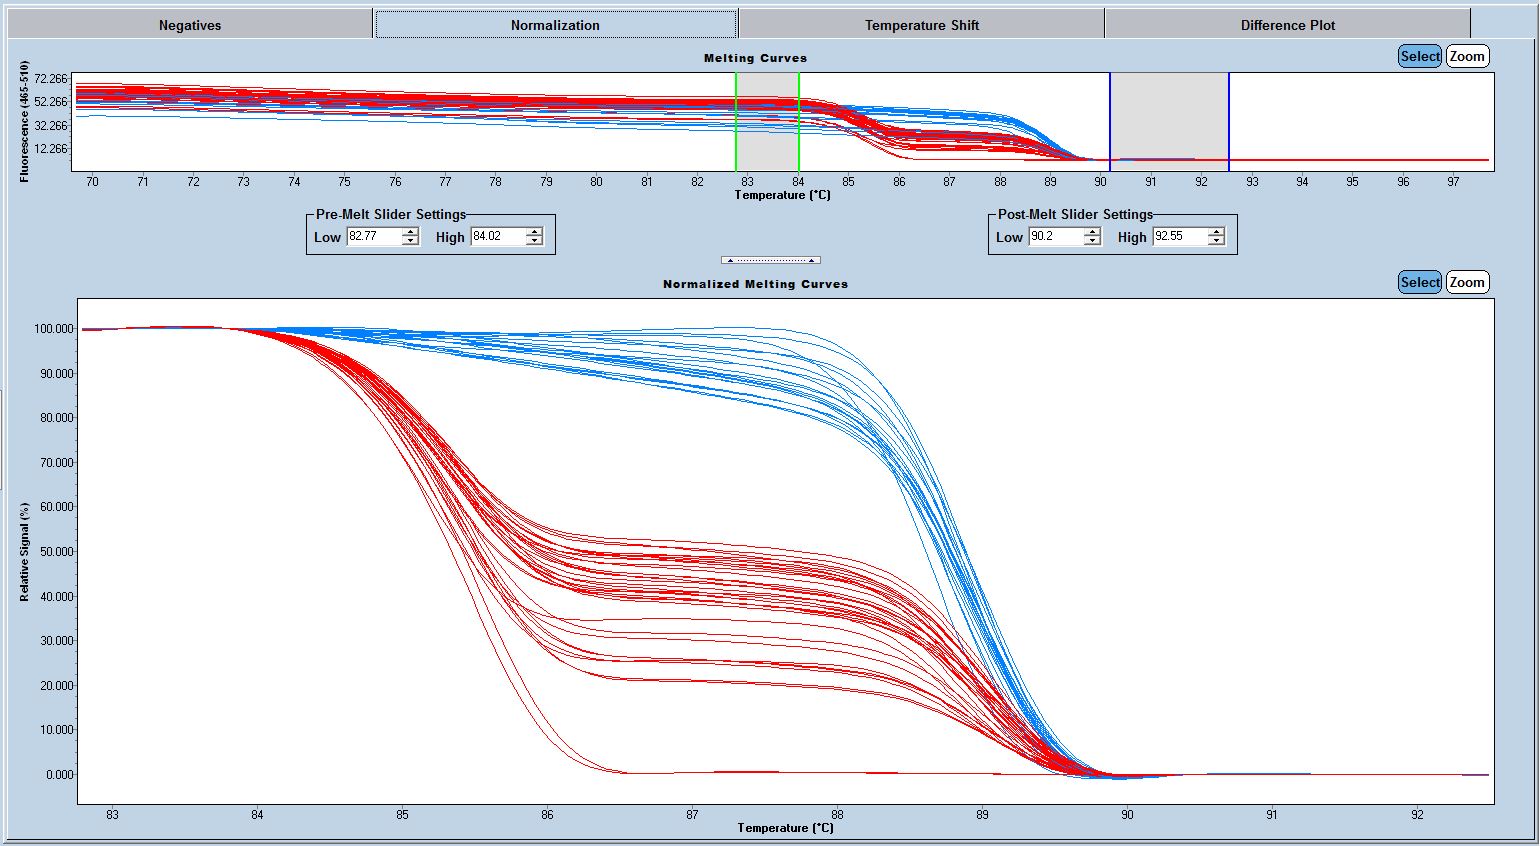Image resolution: width=1540 pixels, height=846 pixels.
Task: Click the left green pre-melt slider line
Action: point(736,120)
